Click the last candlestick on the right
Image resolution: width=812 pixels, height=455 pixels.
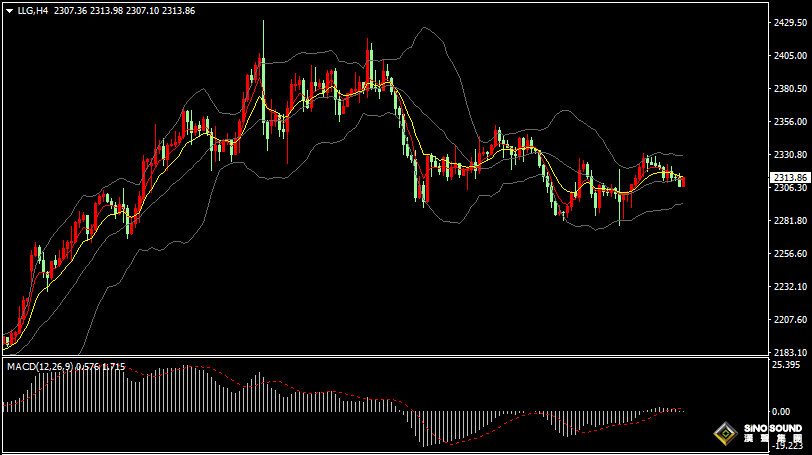(683, 181)
